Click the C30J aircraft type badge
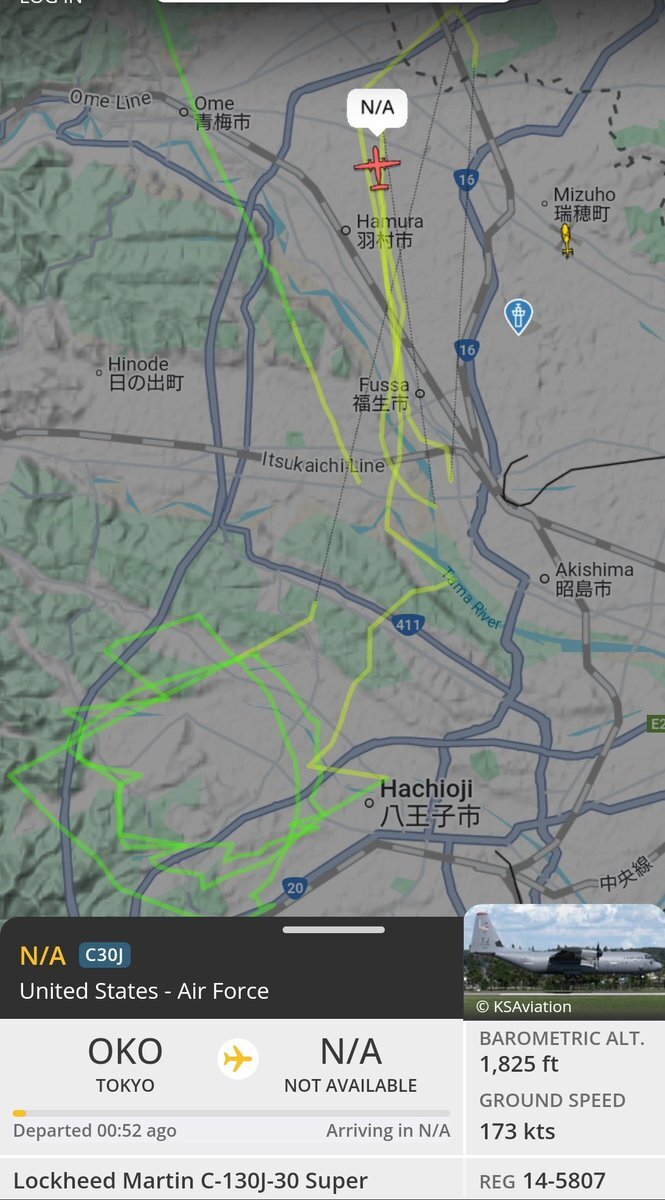665x1200 pixels. [105, 955]
